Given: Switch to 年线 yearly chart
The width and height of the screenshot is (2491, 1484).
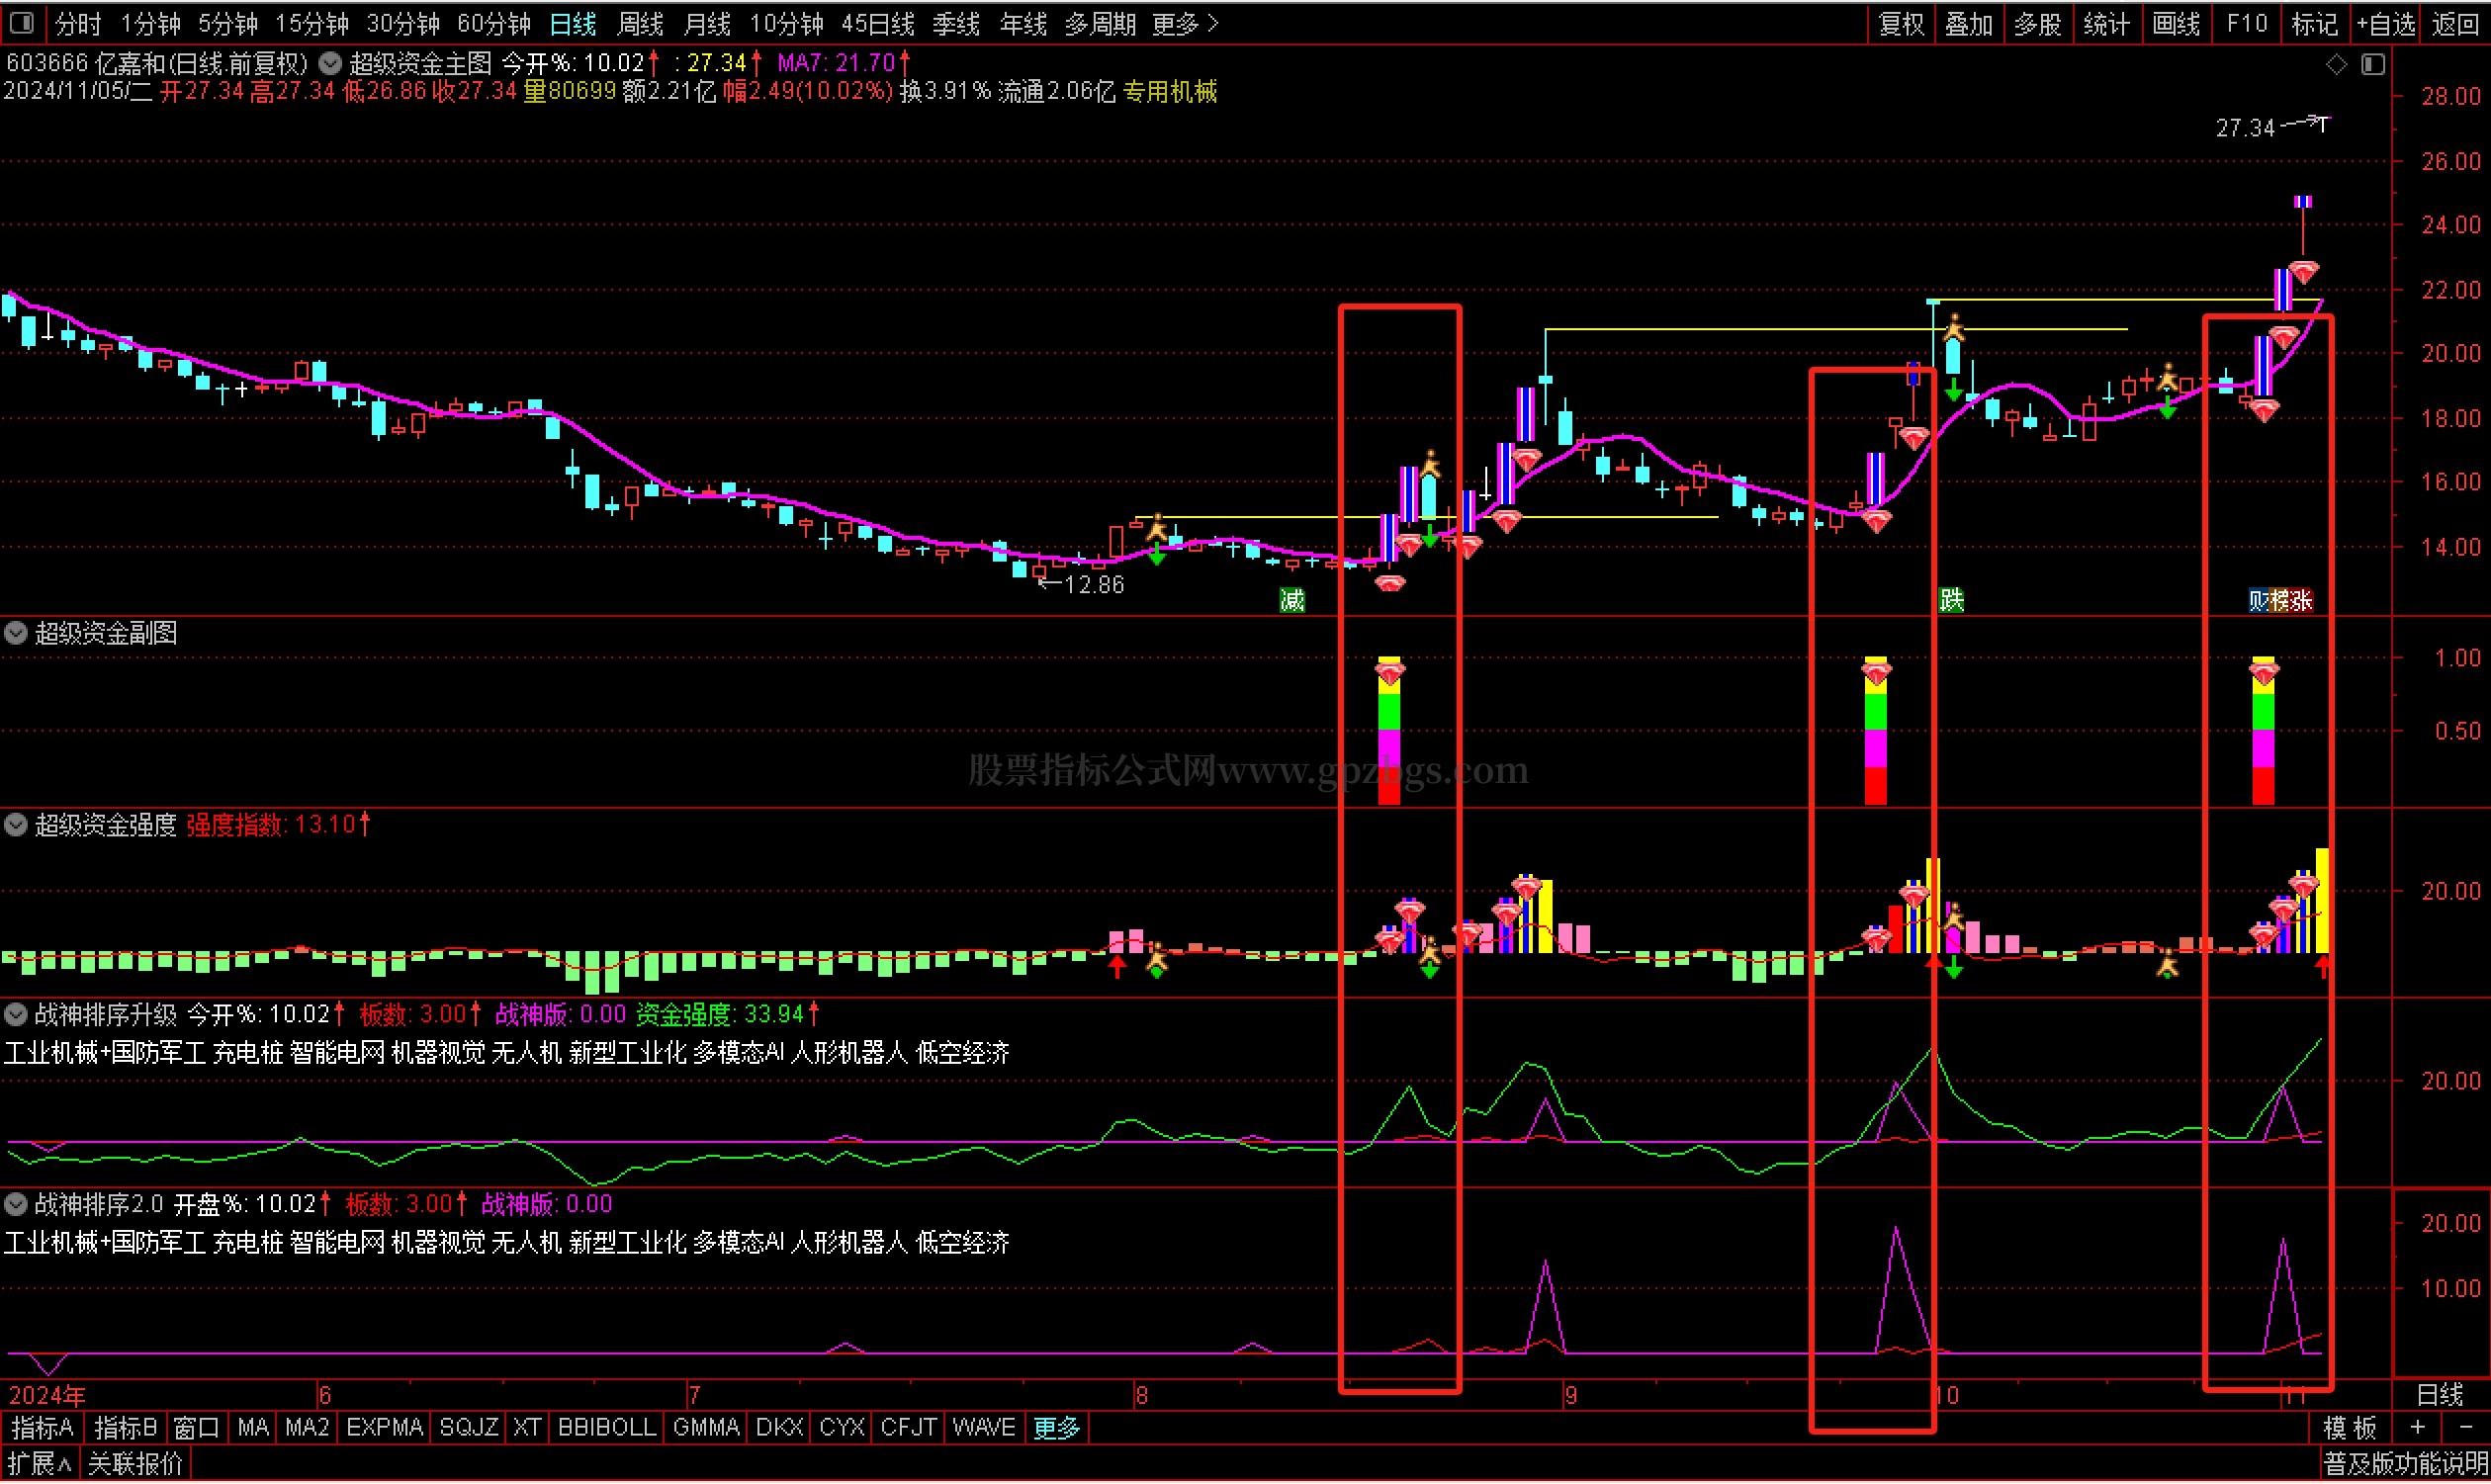Looking at the screenshot, I should pyautogui.click(x=1023, y=23).
